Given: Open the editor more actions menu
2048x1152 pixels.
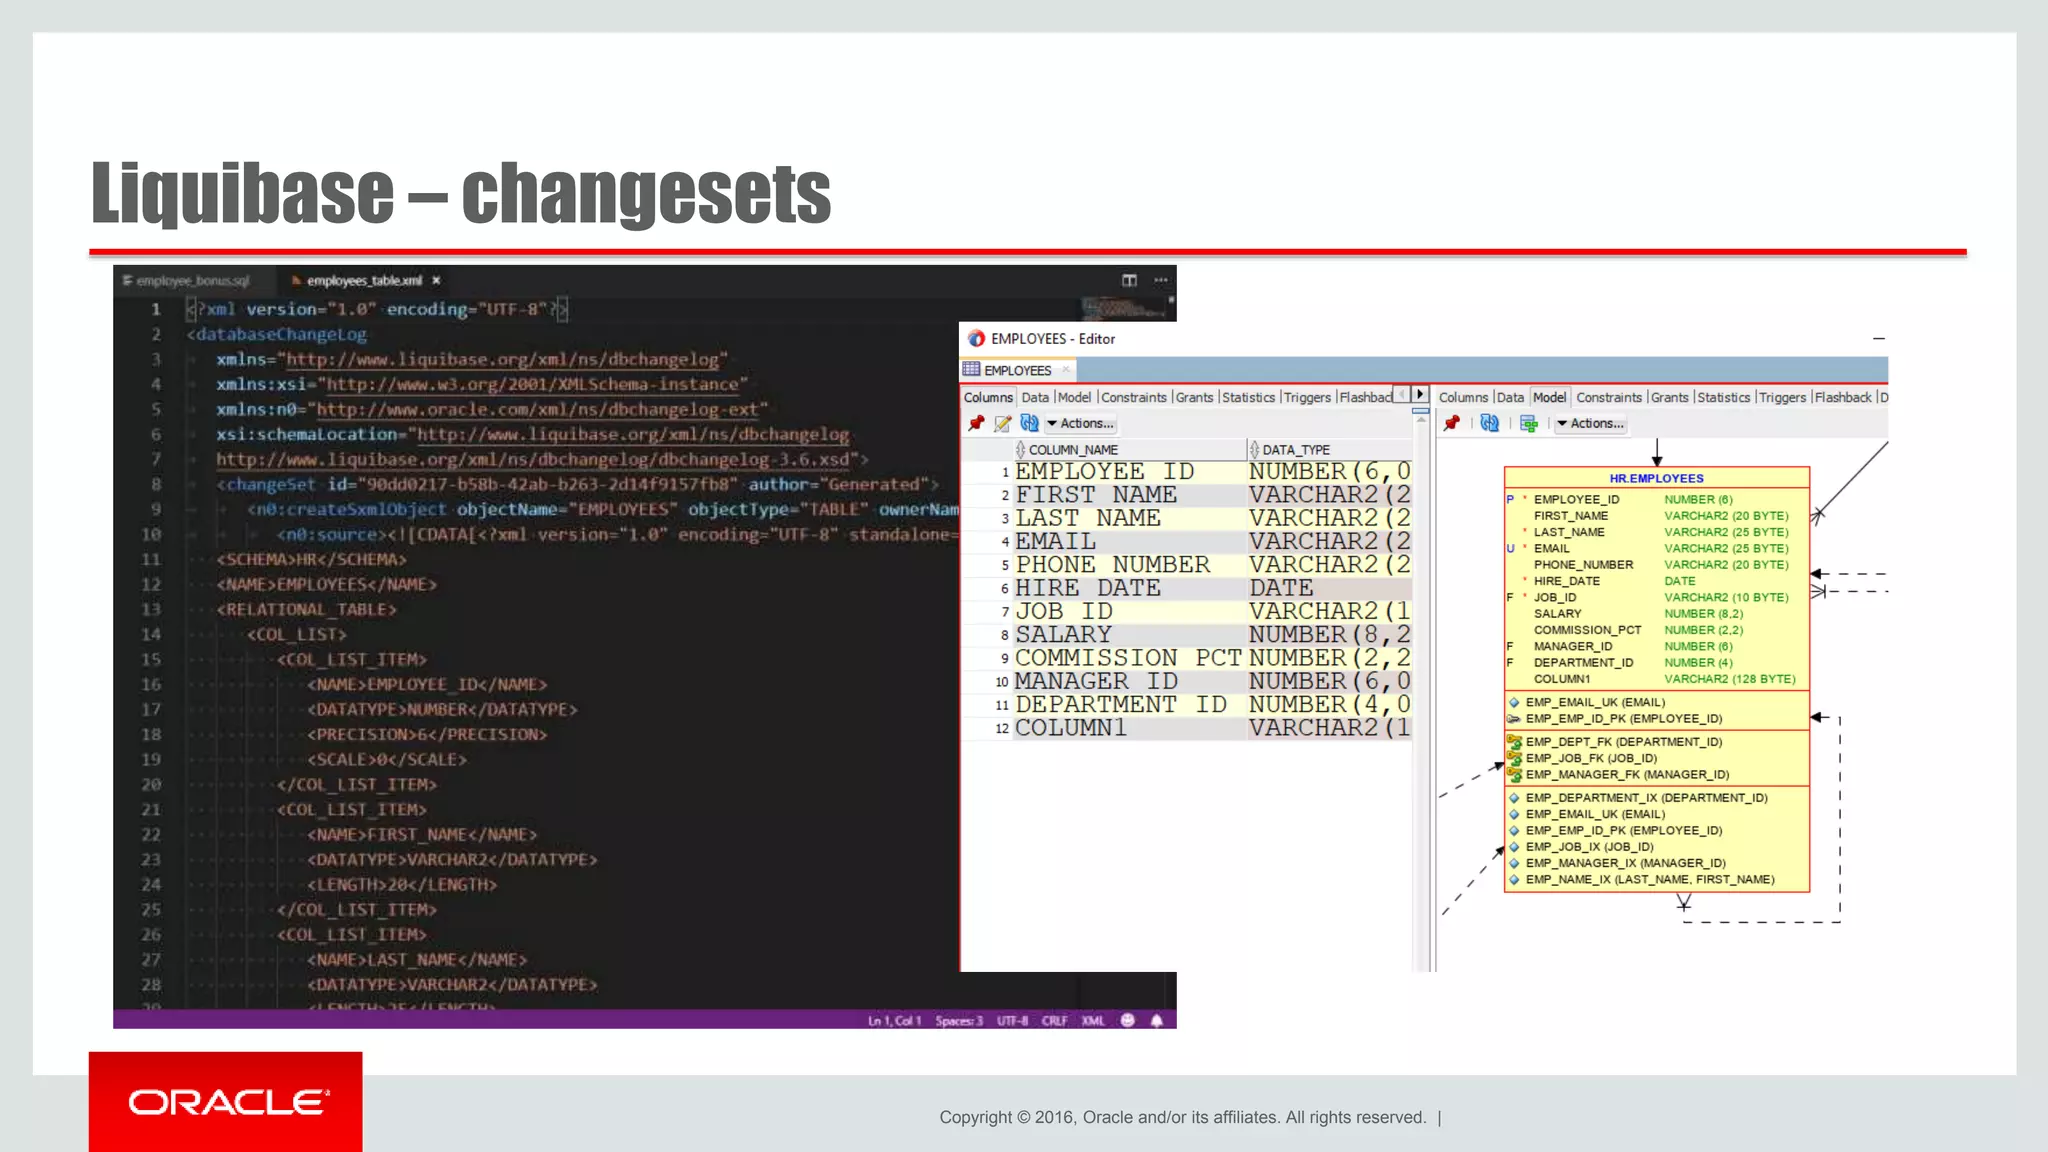Looking at the screenshot, I should [x=1161, y=280].
